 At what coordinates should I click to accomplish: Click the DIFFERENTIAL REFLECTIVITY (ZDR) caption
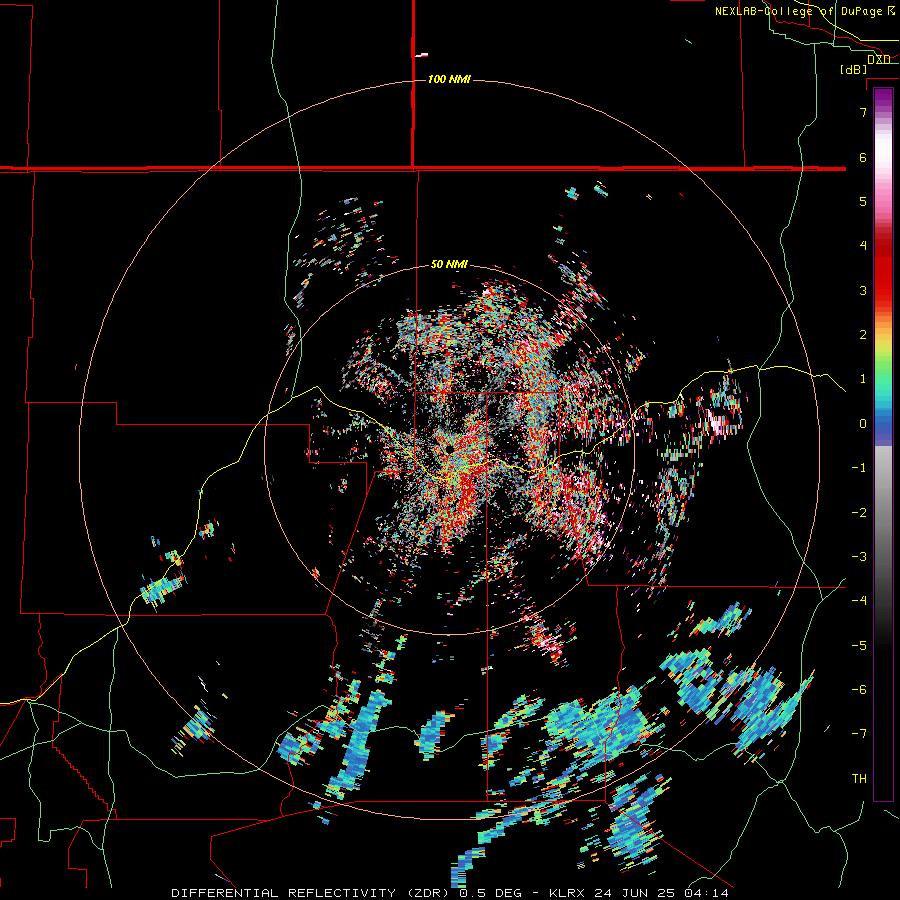tap(312, 893)
